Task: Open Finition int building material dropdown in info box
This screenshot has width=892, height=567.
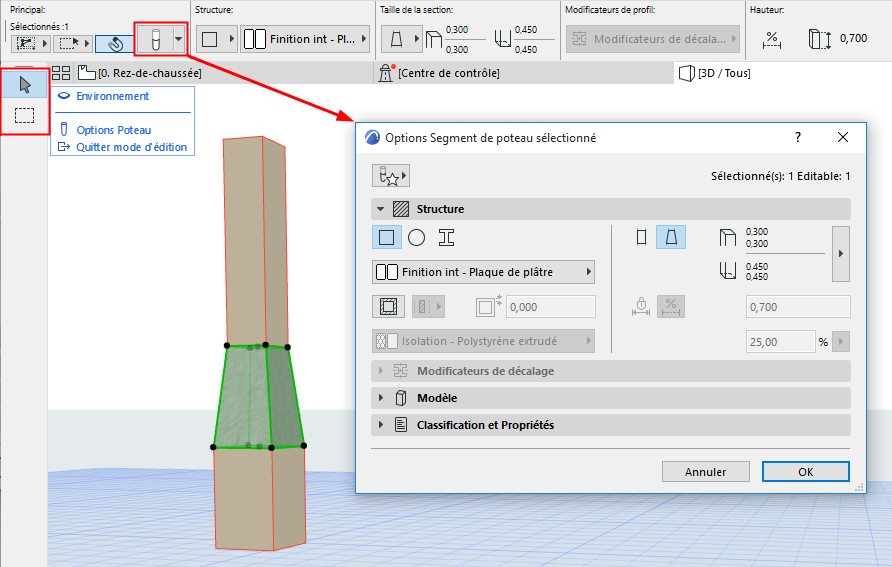Action: click(x=305, y=39)
